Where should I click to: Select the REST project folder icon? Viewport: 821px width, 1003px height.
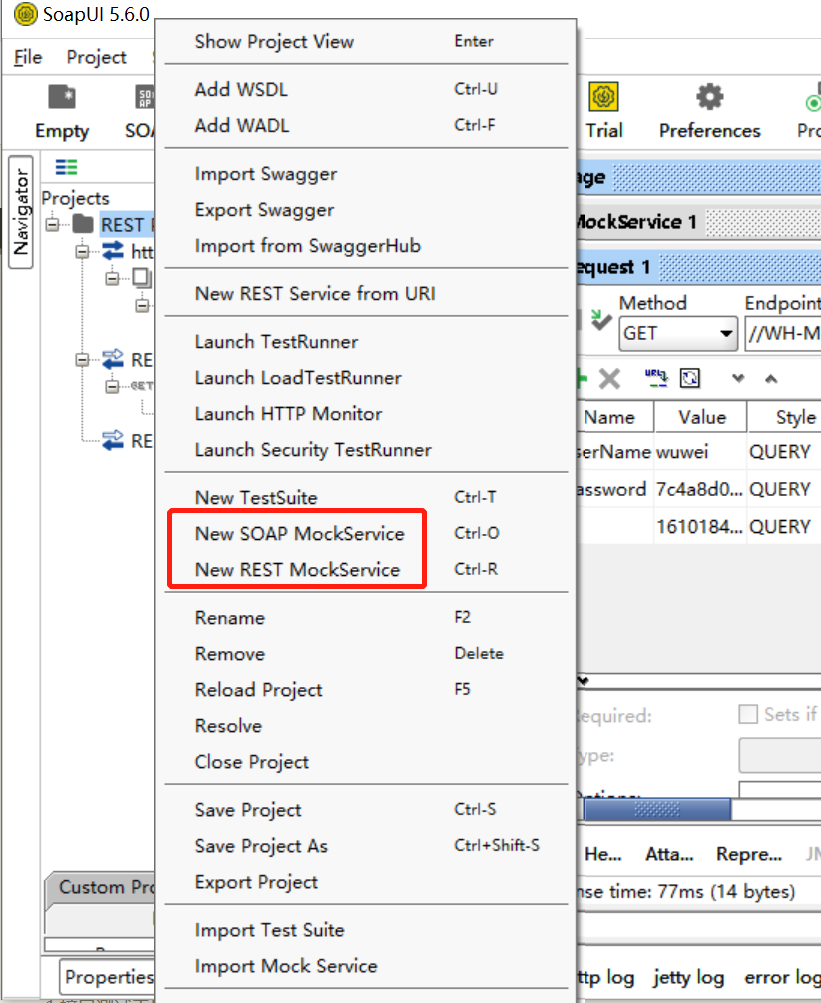pos(83,224)
